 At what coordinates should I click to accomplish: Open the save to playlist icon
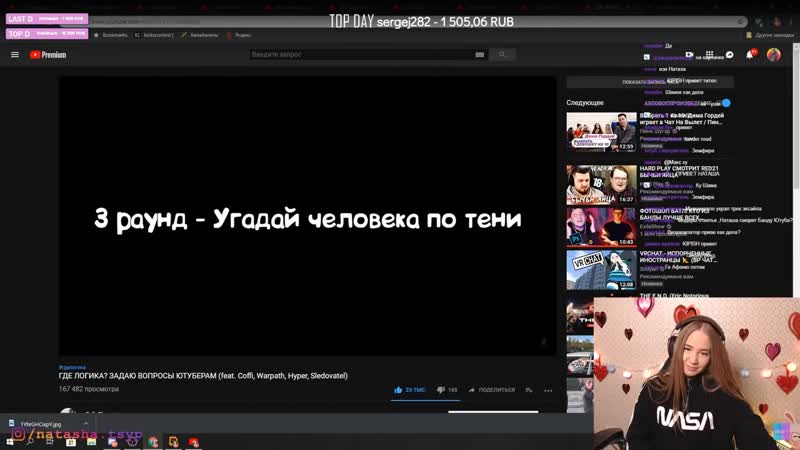click(x=529, y=390)
